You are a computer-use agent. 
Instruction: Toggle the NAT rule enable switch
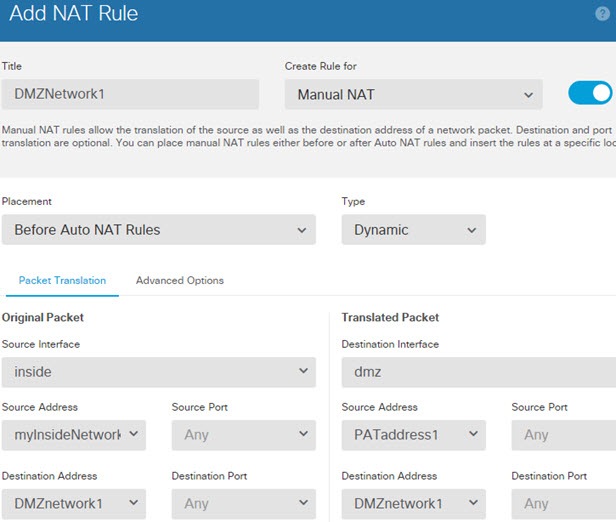590,93
